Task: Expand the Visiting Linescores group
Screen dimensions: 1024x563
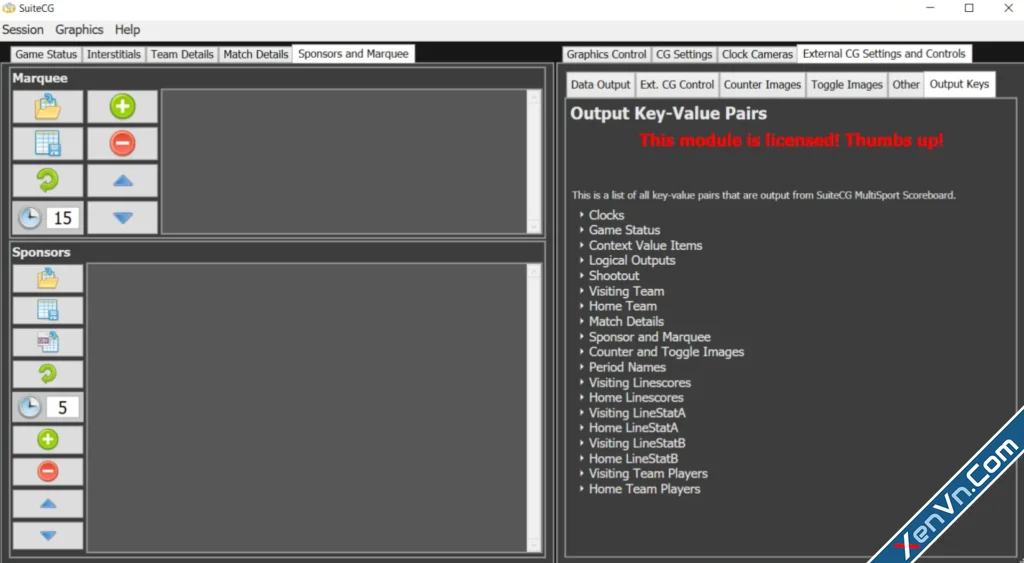Action: 581,382
